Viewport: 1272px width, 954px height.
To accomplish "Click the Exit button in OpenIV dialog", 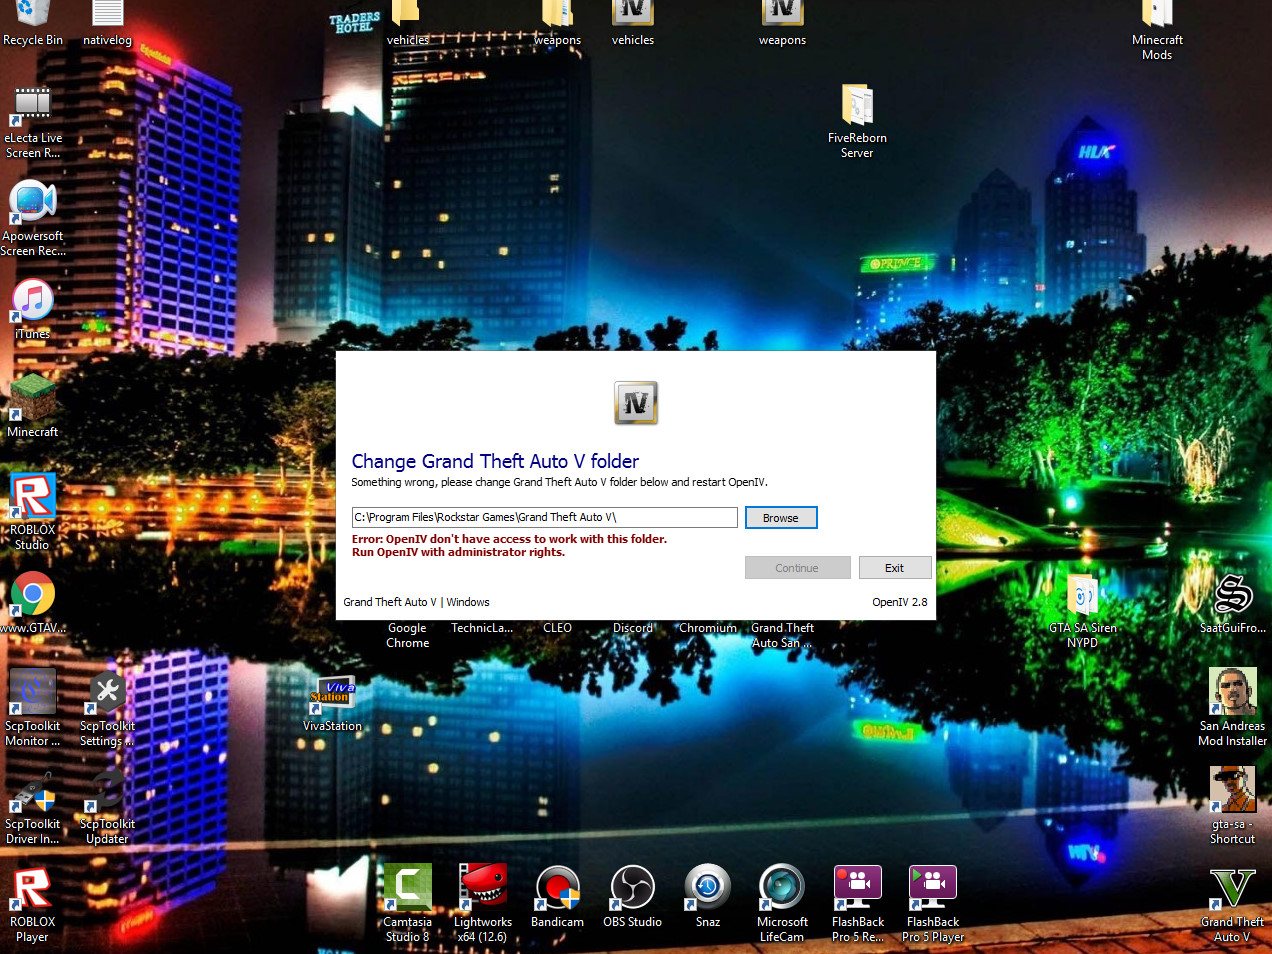I will [x=895, y=568].
